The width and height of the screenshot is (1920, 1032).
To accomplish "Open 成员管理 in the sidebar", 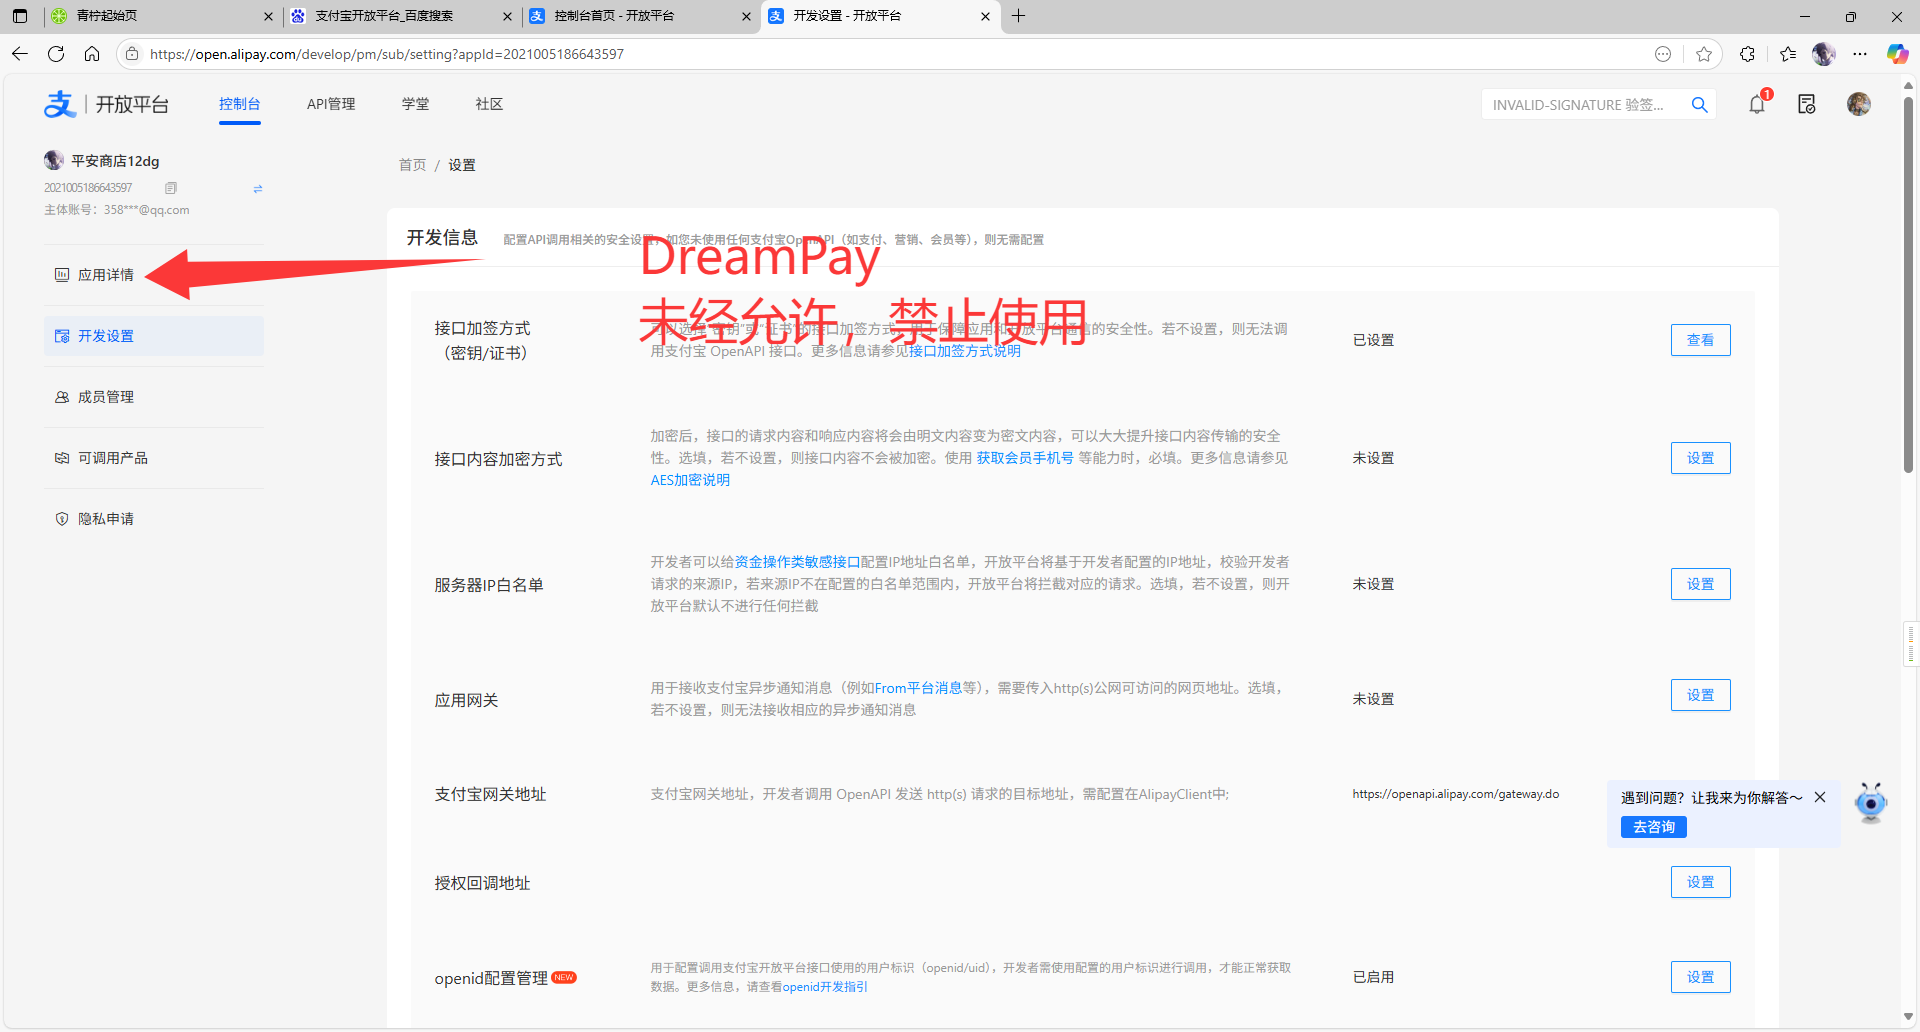I will (104, 396).
